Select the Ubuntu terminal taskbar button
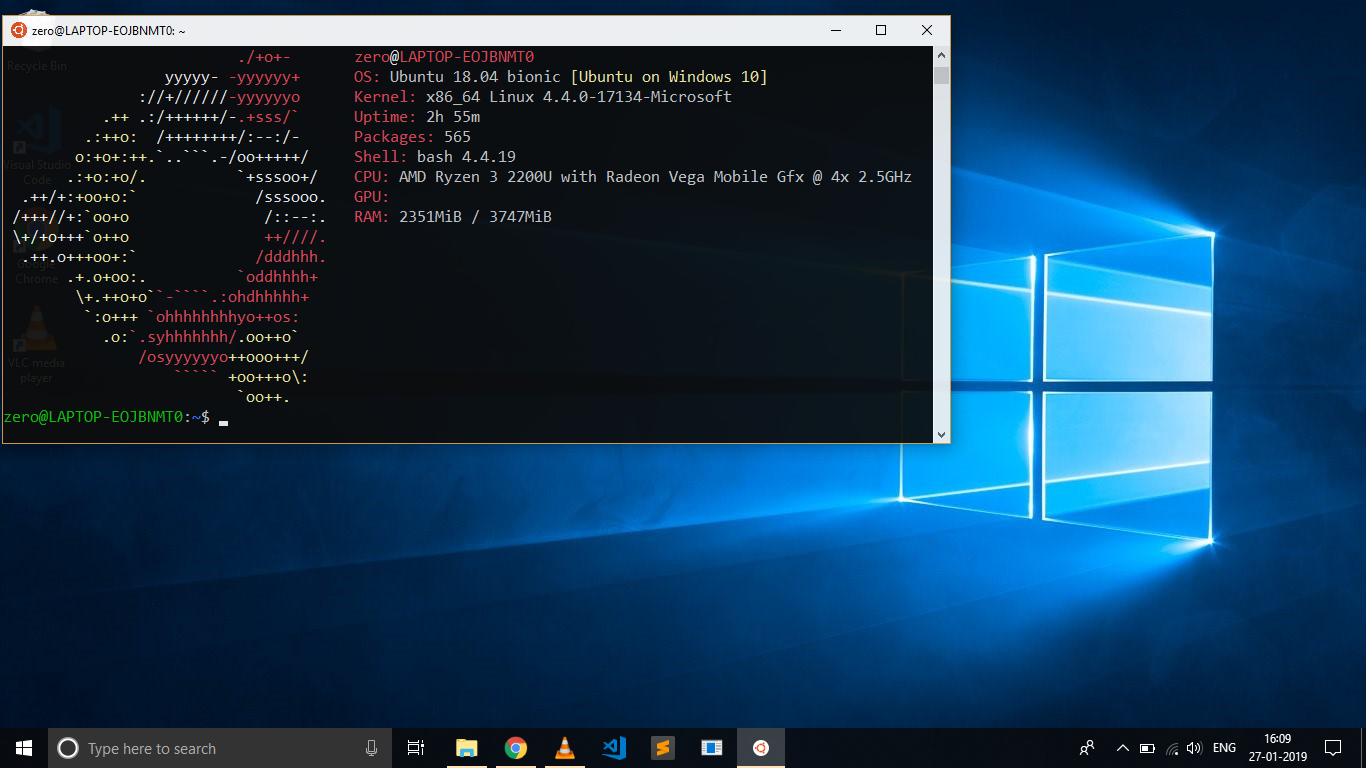This screenshot has width=1366, height=768. [x=761, y=748]
